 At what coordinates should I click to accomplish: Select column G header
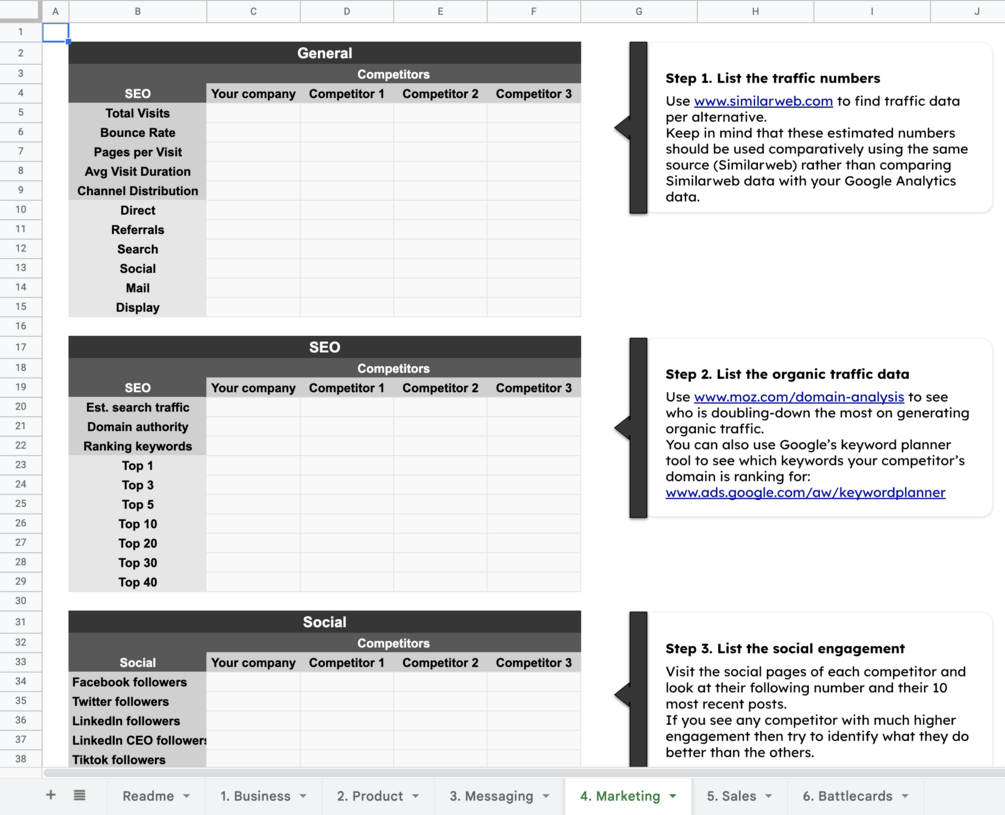[639, 12]
